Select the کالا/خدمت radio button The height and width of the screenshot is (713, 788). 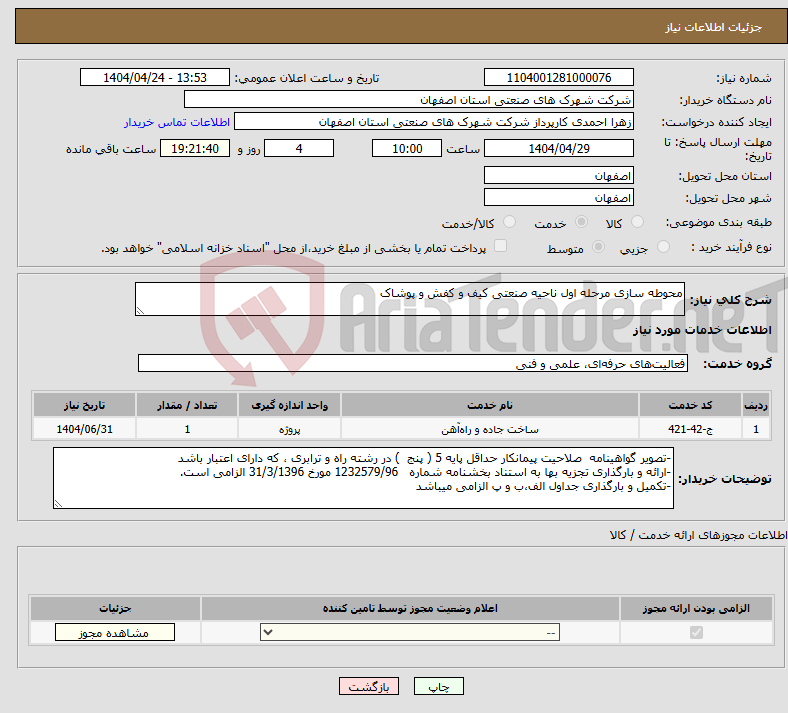pos(510,222)
